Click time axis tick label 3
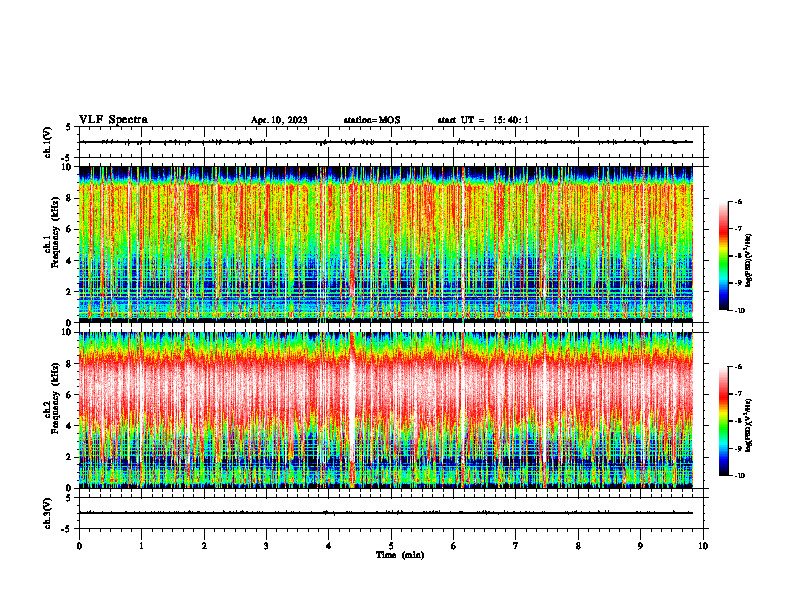The width and height of the screenshot is (792, 612). tap(266, 546)
